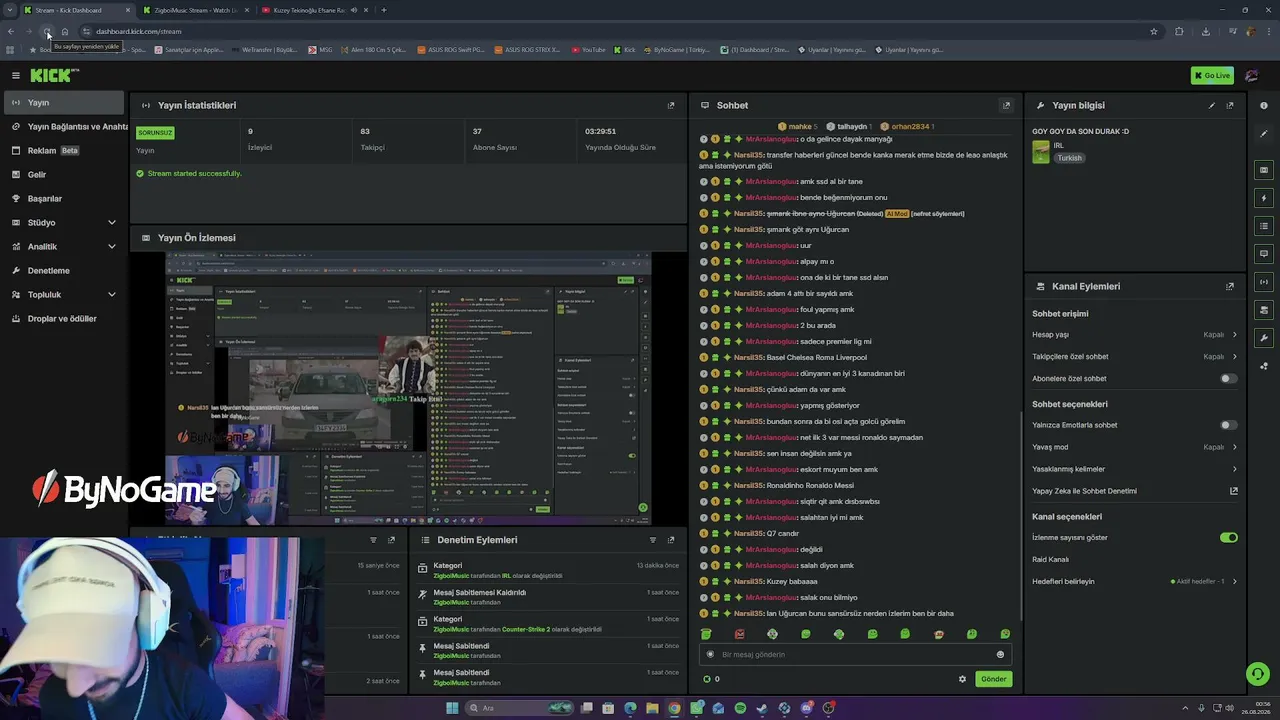The image size is (1280, 720).
Task: Open the emoji picker in message box
Action: pos(1000,654)
